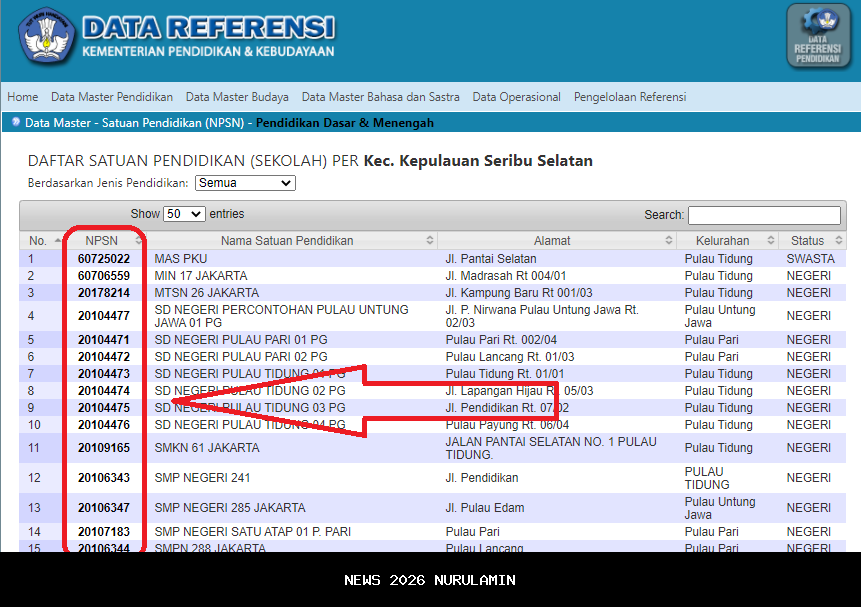This screenshot has width=861, height=607.
Task: Sort by Kelurahan column sort arrows
Action: 770,241
